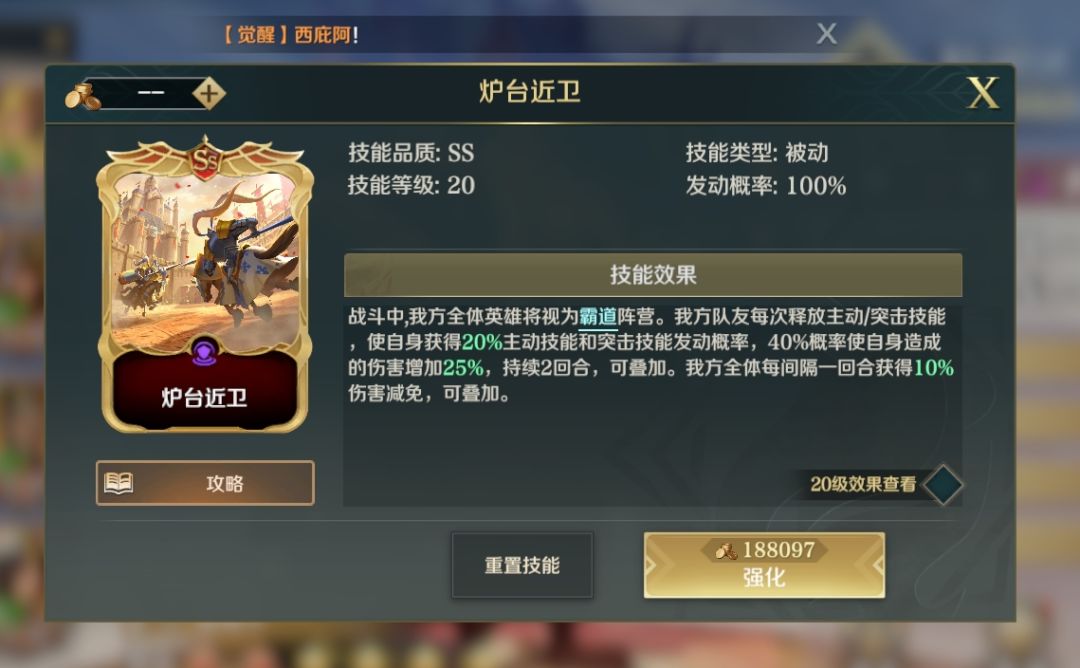Viewport: 1080px width, 668px height.
Task: Click the 20级效果查看 label text
Action: pos(863,484)
